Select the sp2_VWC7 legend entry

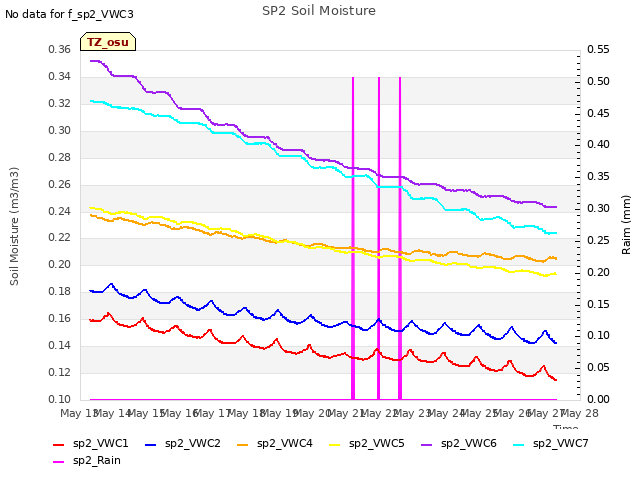(551, 444)
